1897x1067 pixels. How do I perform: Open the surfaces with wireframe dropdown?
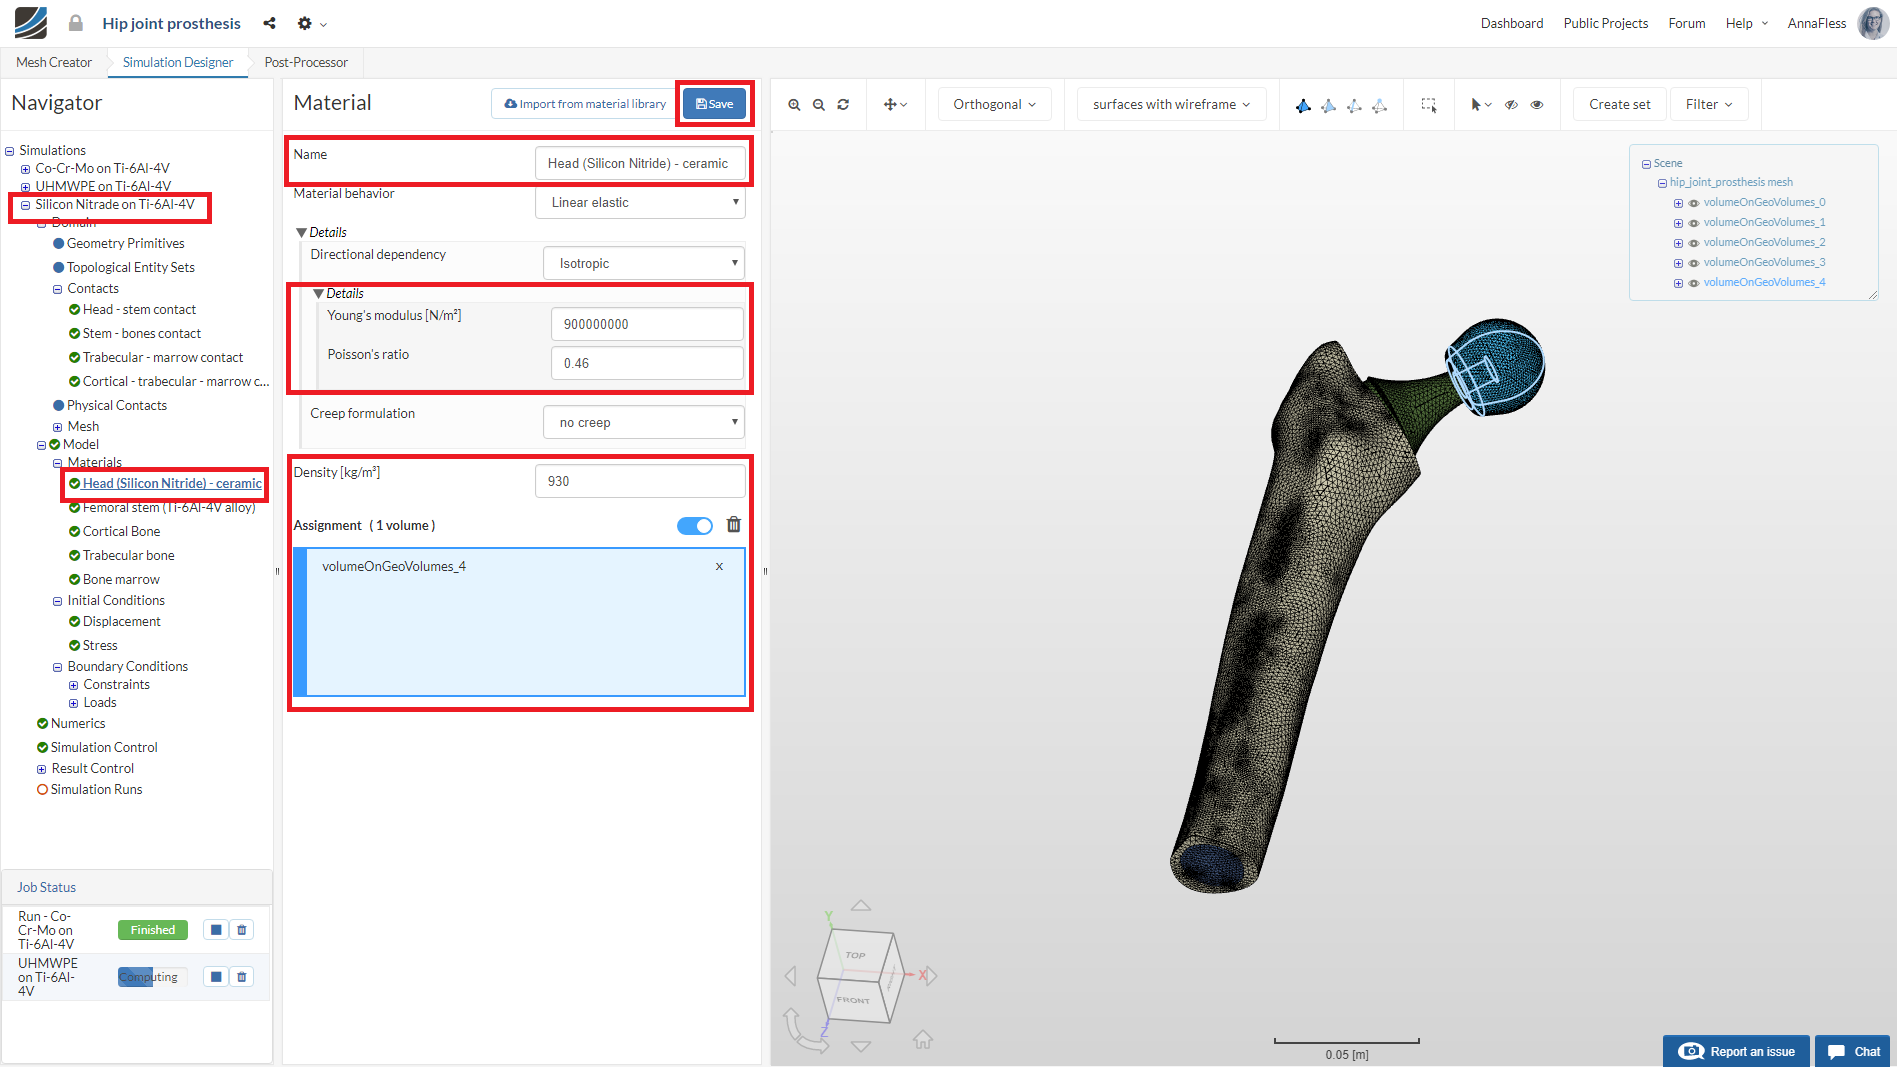pyautogui.click(x=1172, y=104)
